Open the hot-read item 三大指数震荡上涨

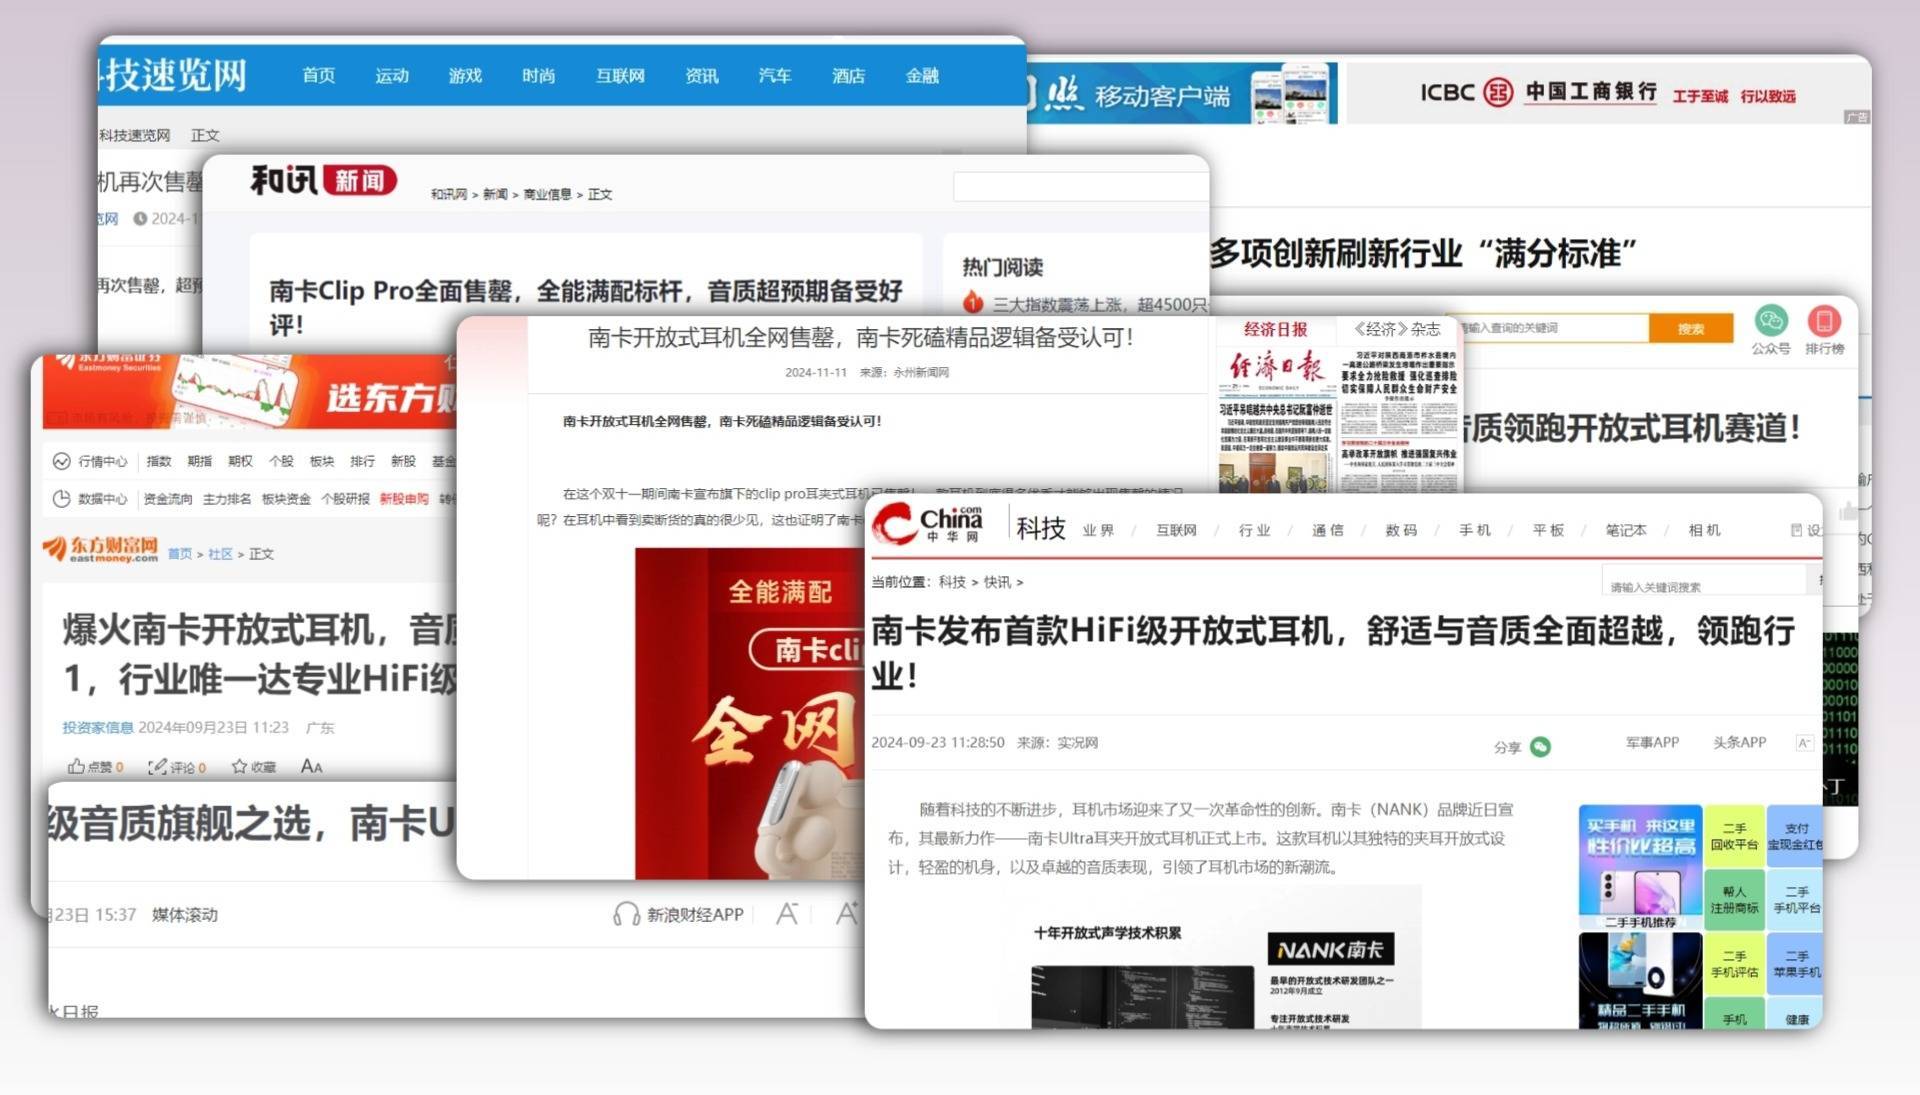[1100, 303]
